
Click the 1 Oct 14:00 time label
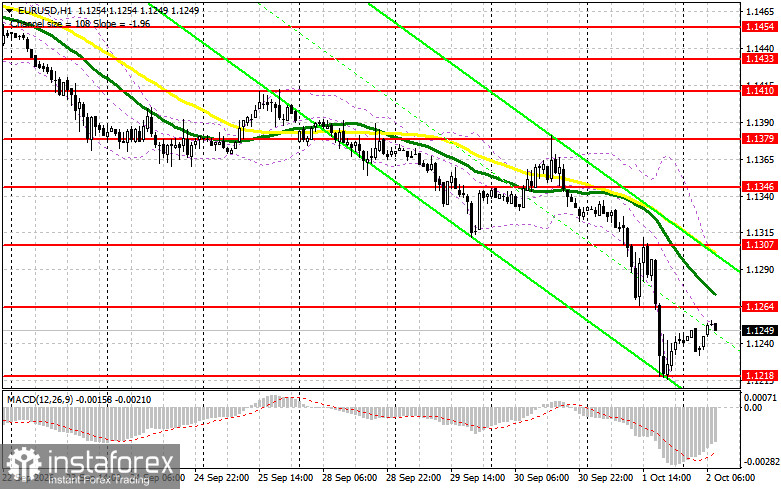pos(667,478)
